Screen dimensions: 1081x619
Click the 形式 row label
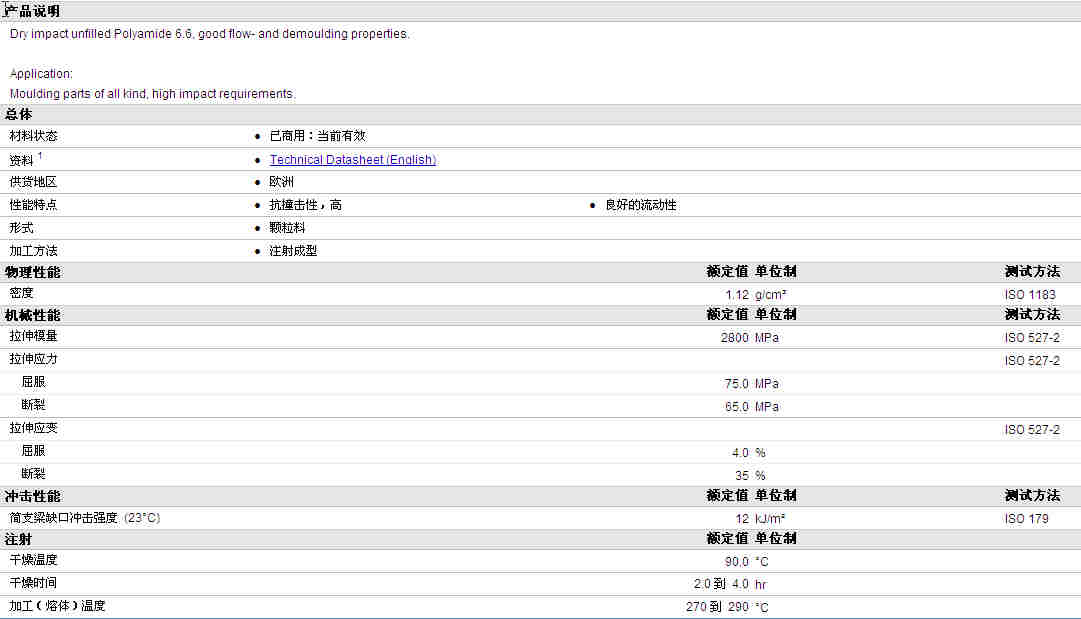click(x=21, y=228)
